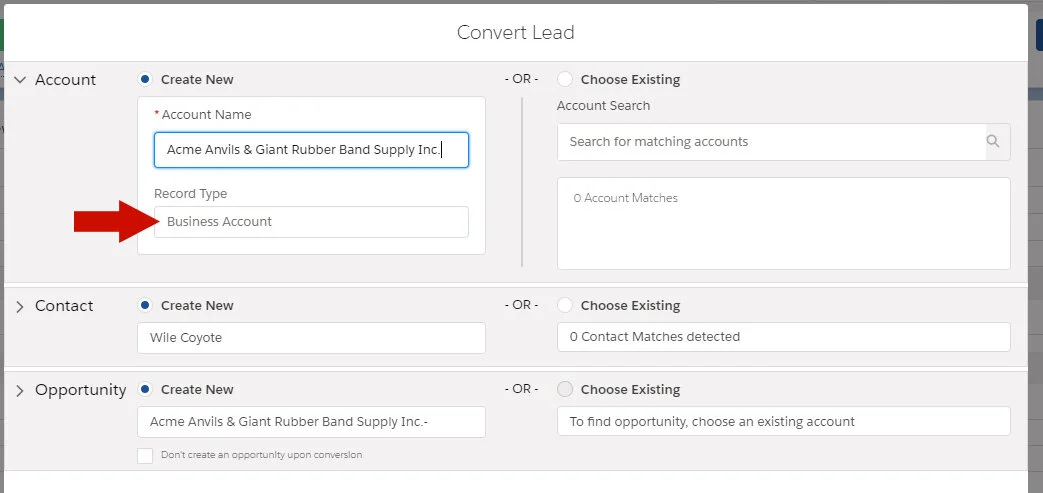
Task: Expand the Opportunity section chevron
Action: coord(20,391)
